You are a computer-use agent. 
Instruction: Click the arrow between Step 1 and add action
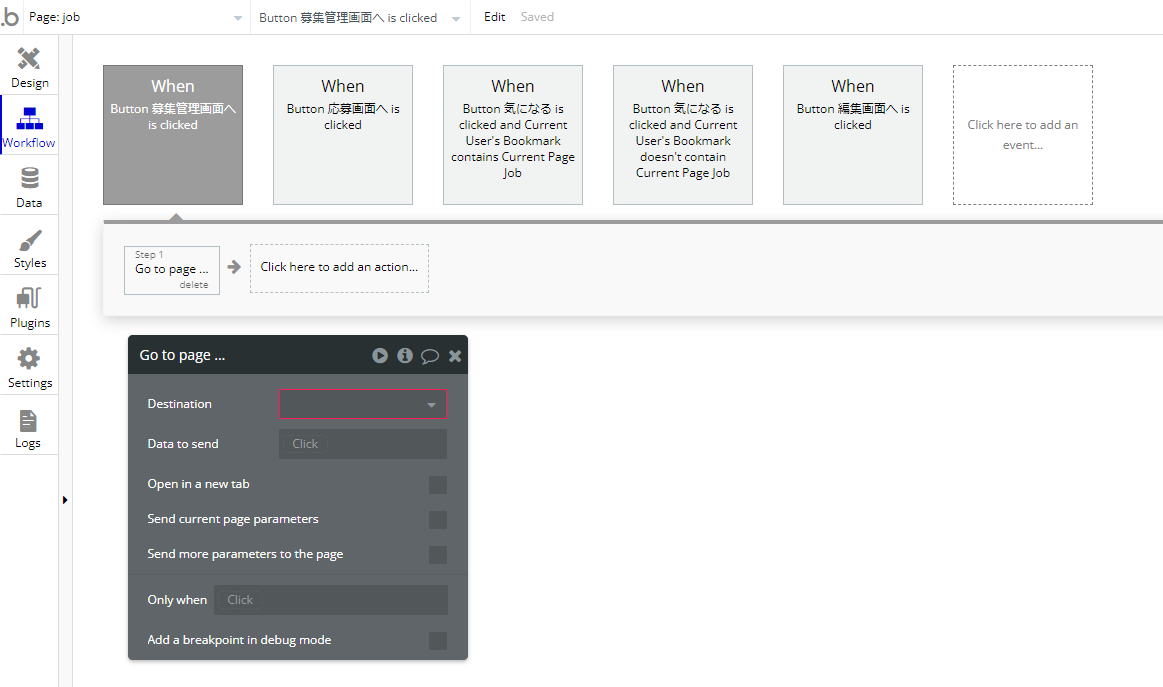pyautogui.click(x=234, y=267)
